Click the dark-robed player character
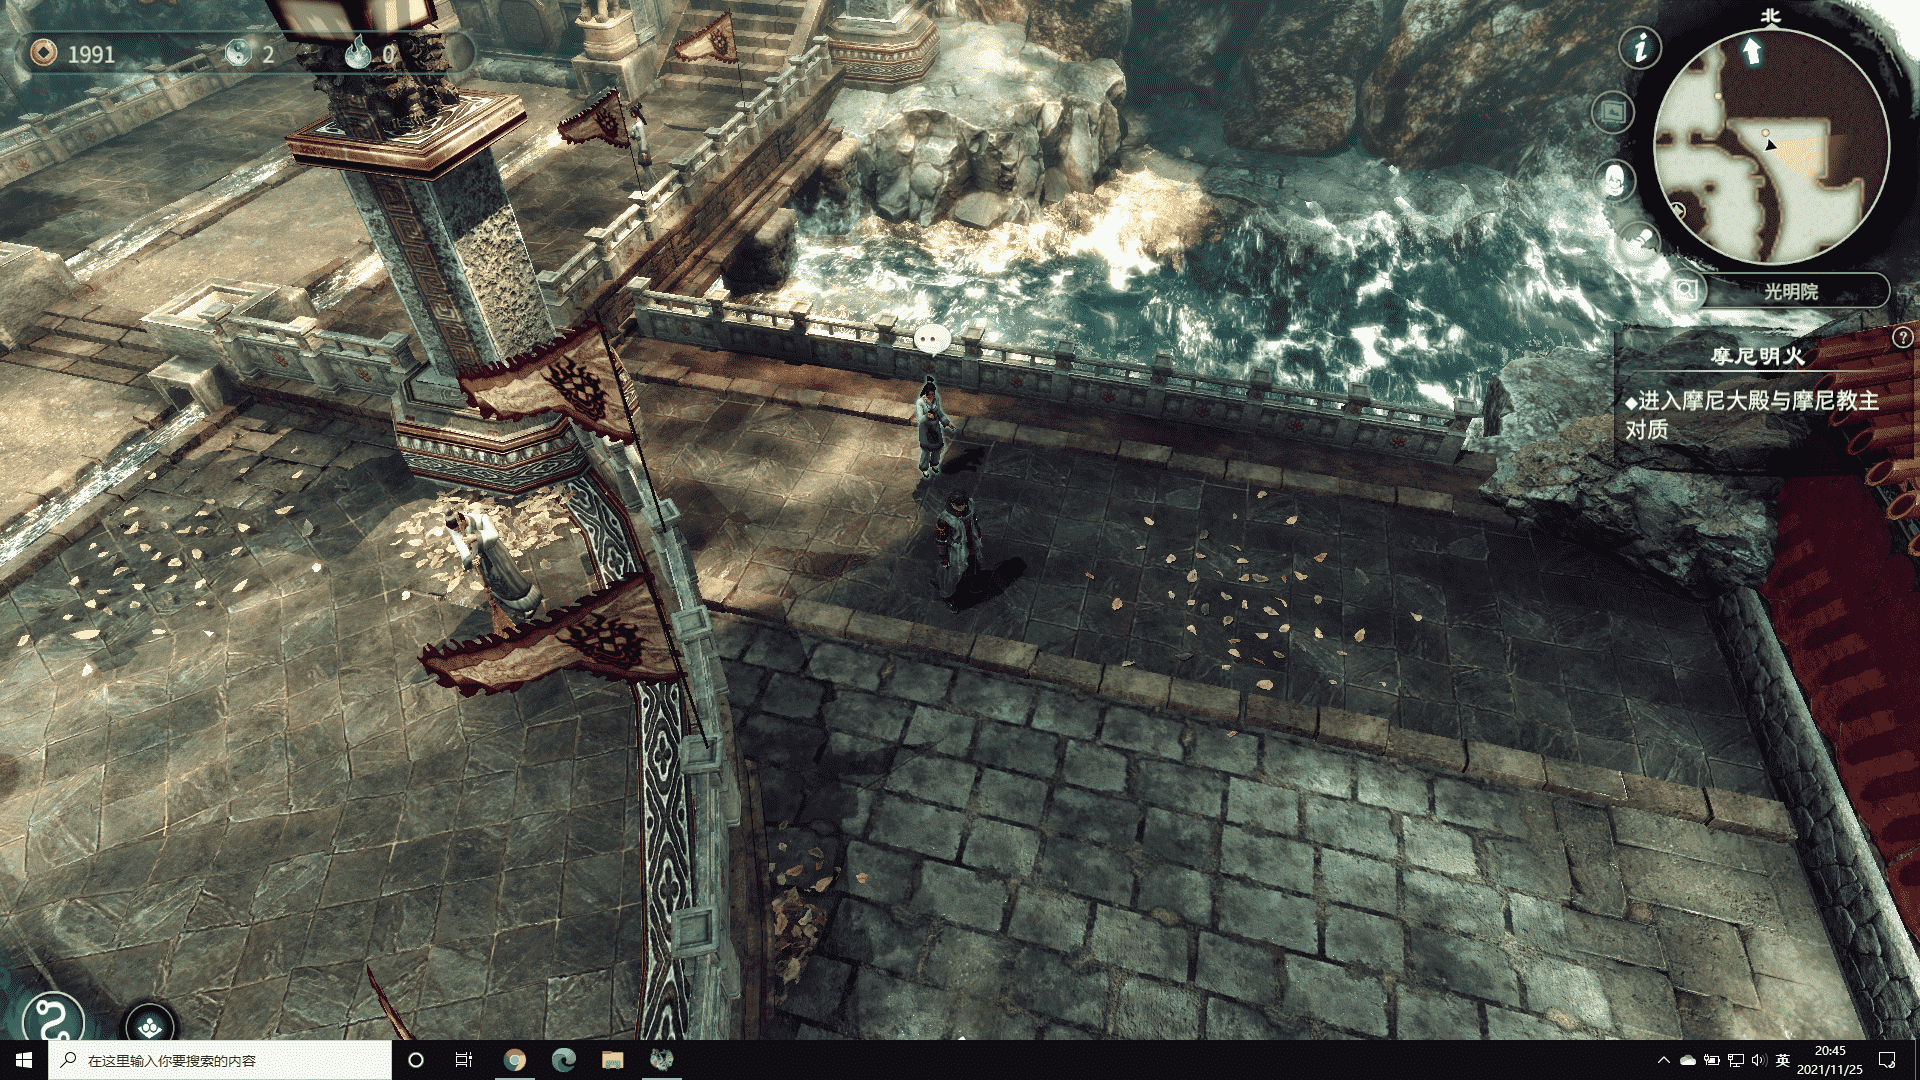Screen dimensions: 1920x1080 [957, 550]
